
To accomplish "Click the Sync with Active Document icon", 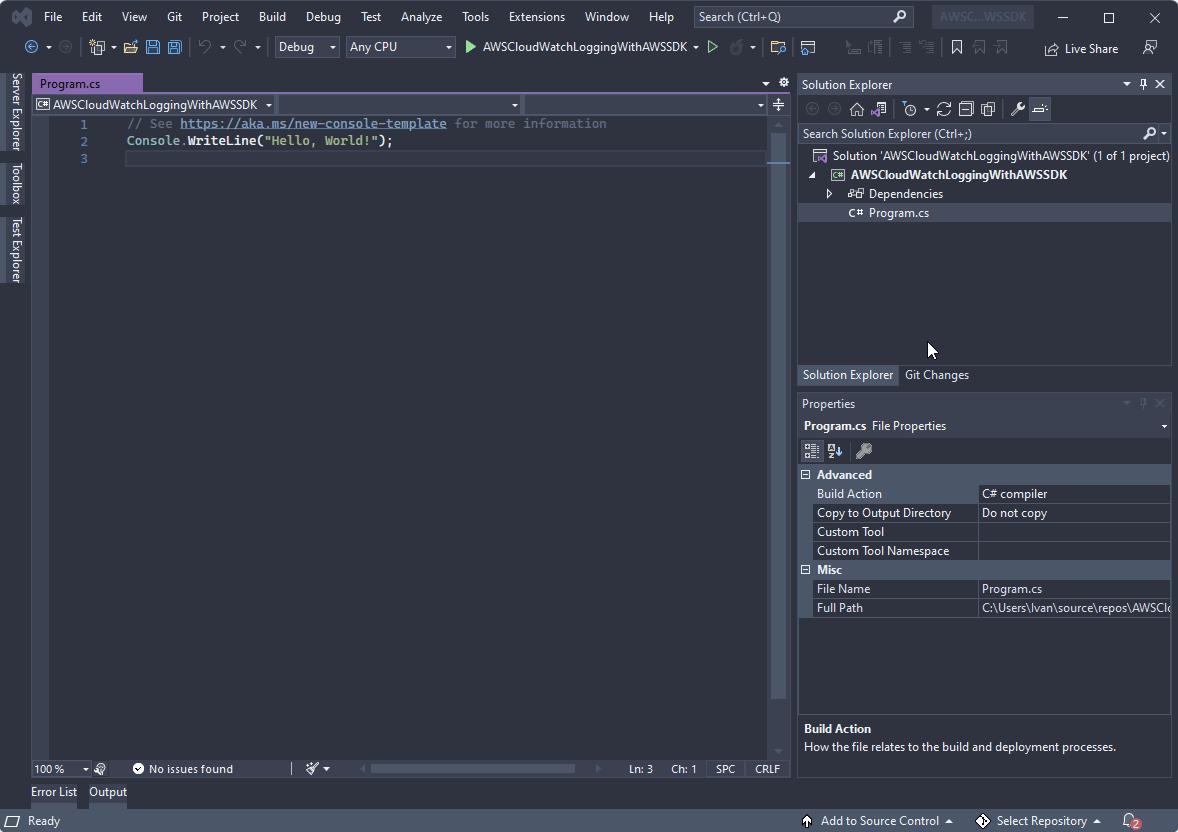I will 944,109.
